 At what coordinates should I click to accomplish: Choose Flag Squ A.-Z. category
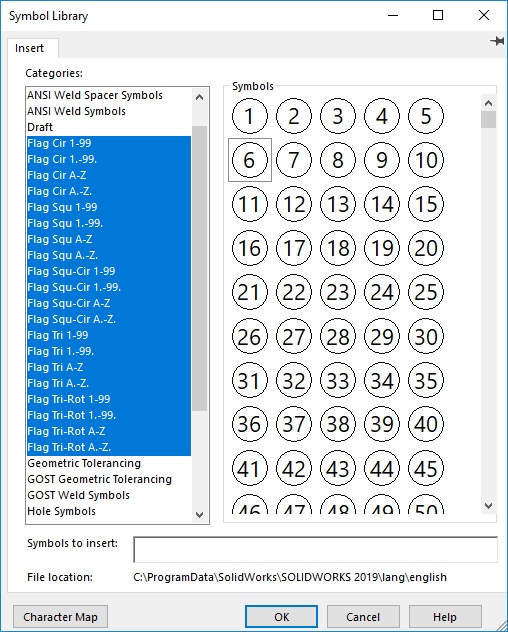tap(109, 255)
